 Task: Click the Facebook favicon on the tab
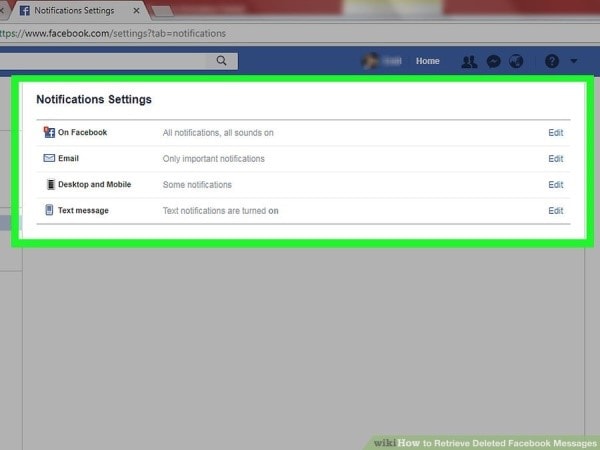(24, 11)
